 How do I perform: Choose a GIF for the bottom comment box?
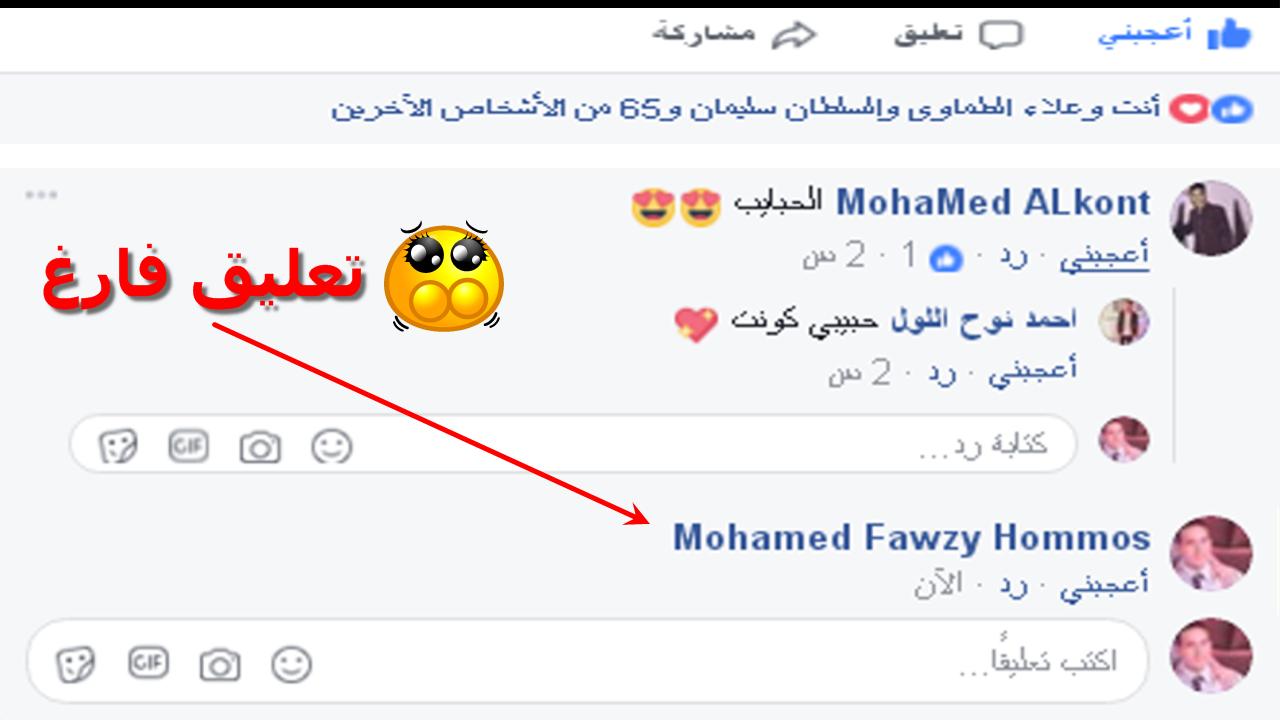pos(148,662)
